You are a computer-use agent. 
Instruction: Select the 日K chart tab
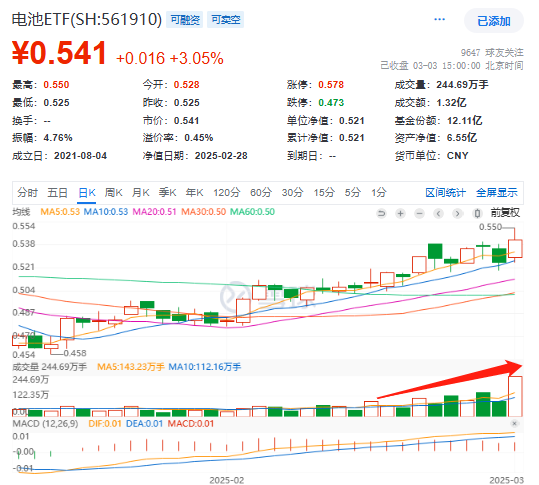point(87,192)
